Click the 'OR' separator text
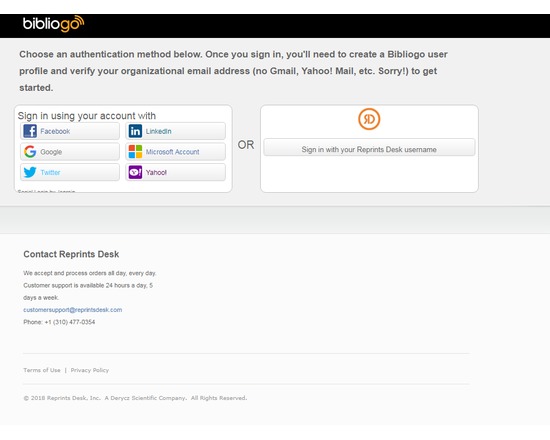Image resolution: width=550 pixels, height=440 pixels. coord(246,145)
